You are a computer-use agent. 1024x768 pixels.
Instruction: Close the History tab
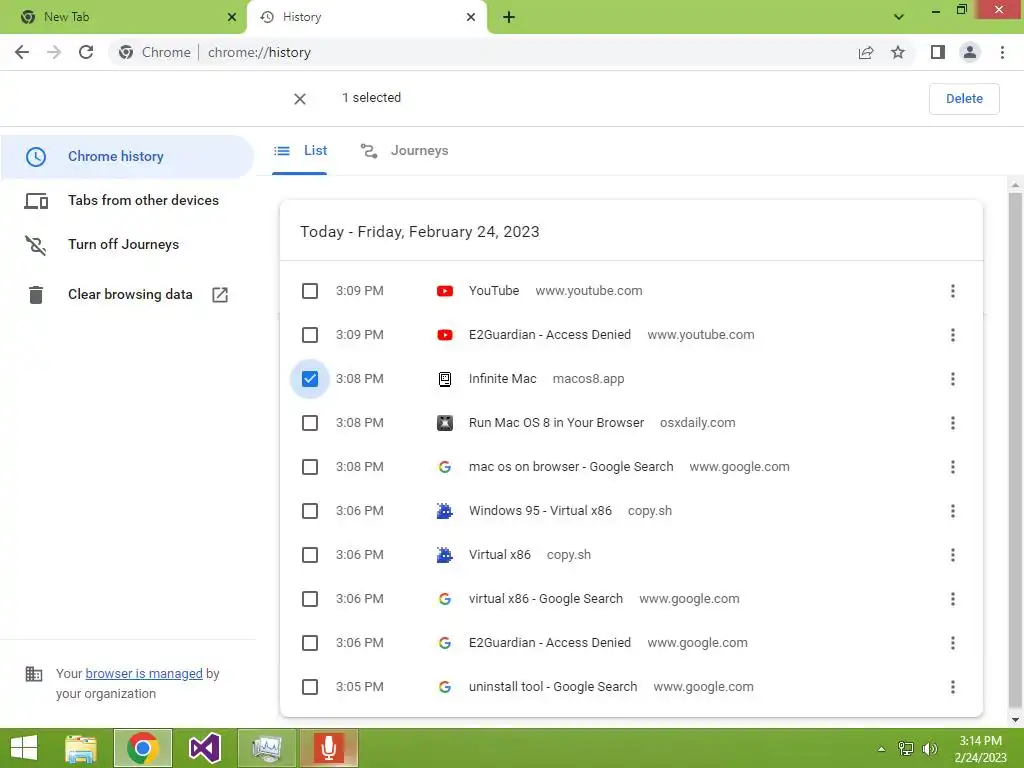pos(471,17)
